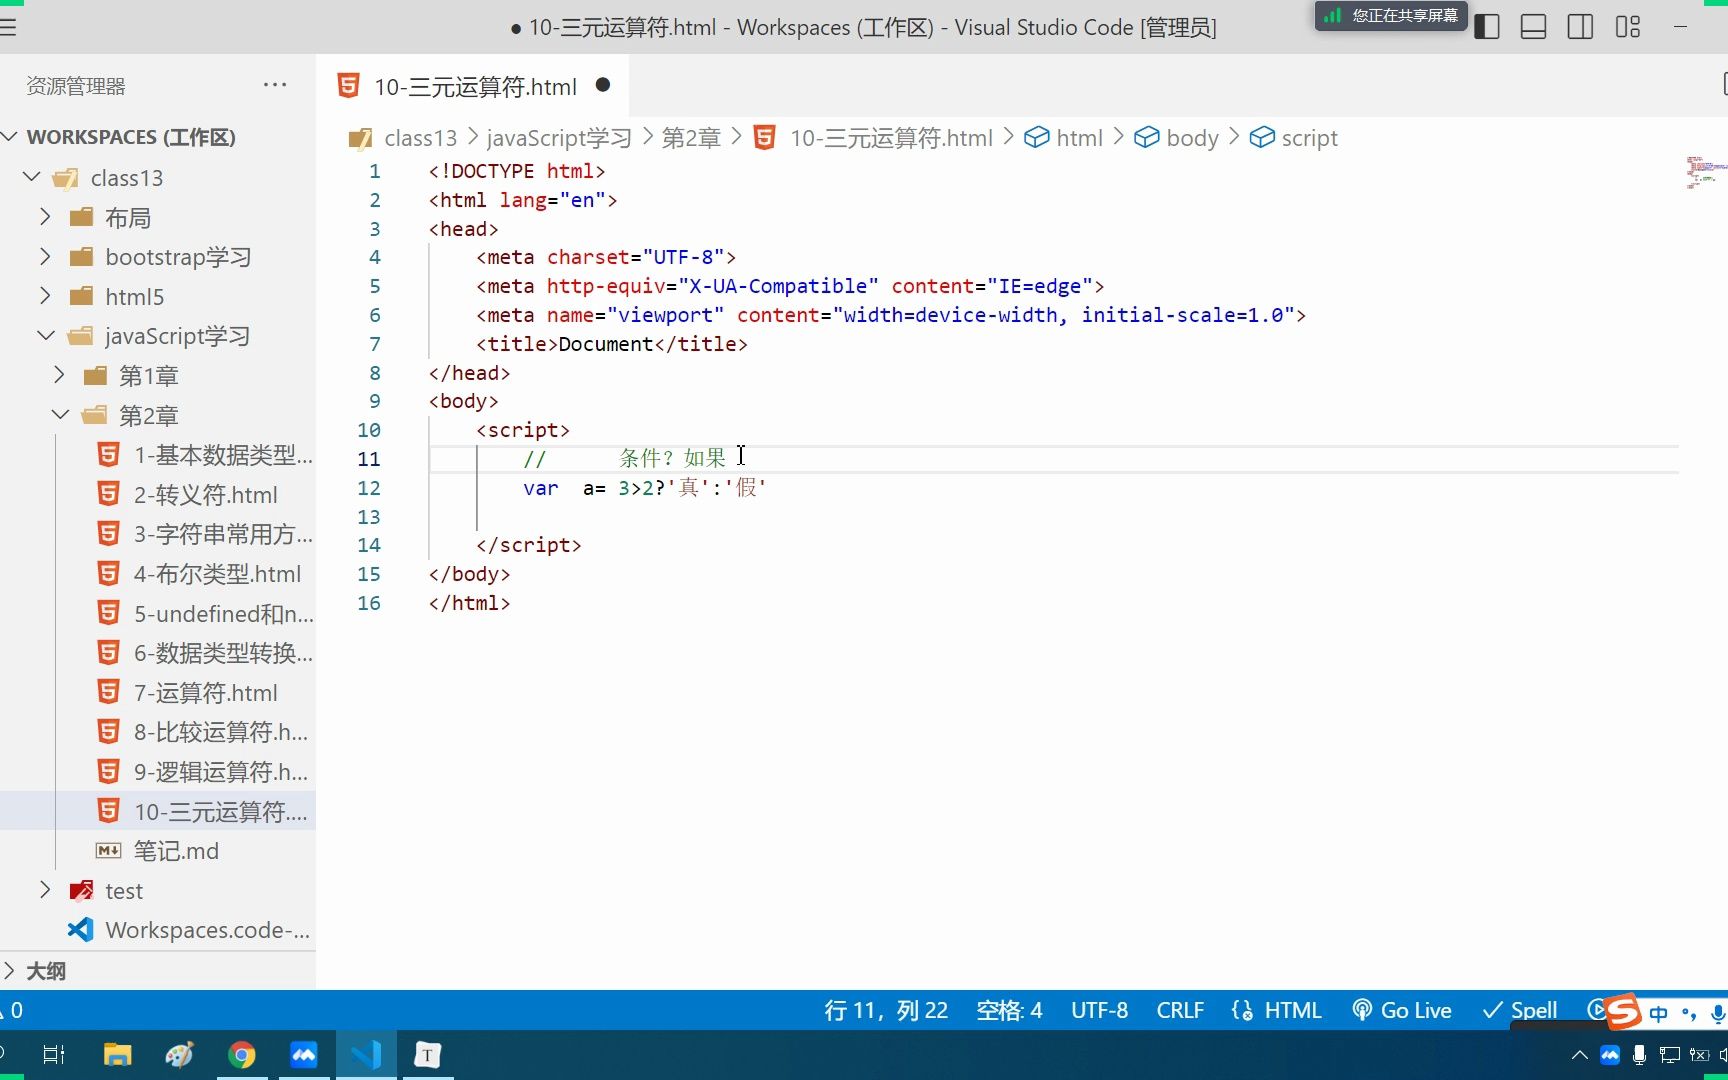Open explorer more actions (three dots)
Image resolution: width=1728 pixels, height=1080 pixels.
point(275,85)
